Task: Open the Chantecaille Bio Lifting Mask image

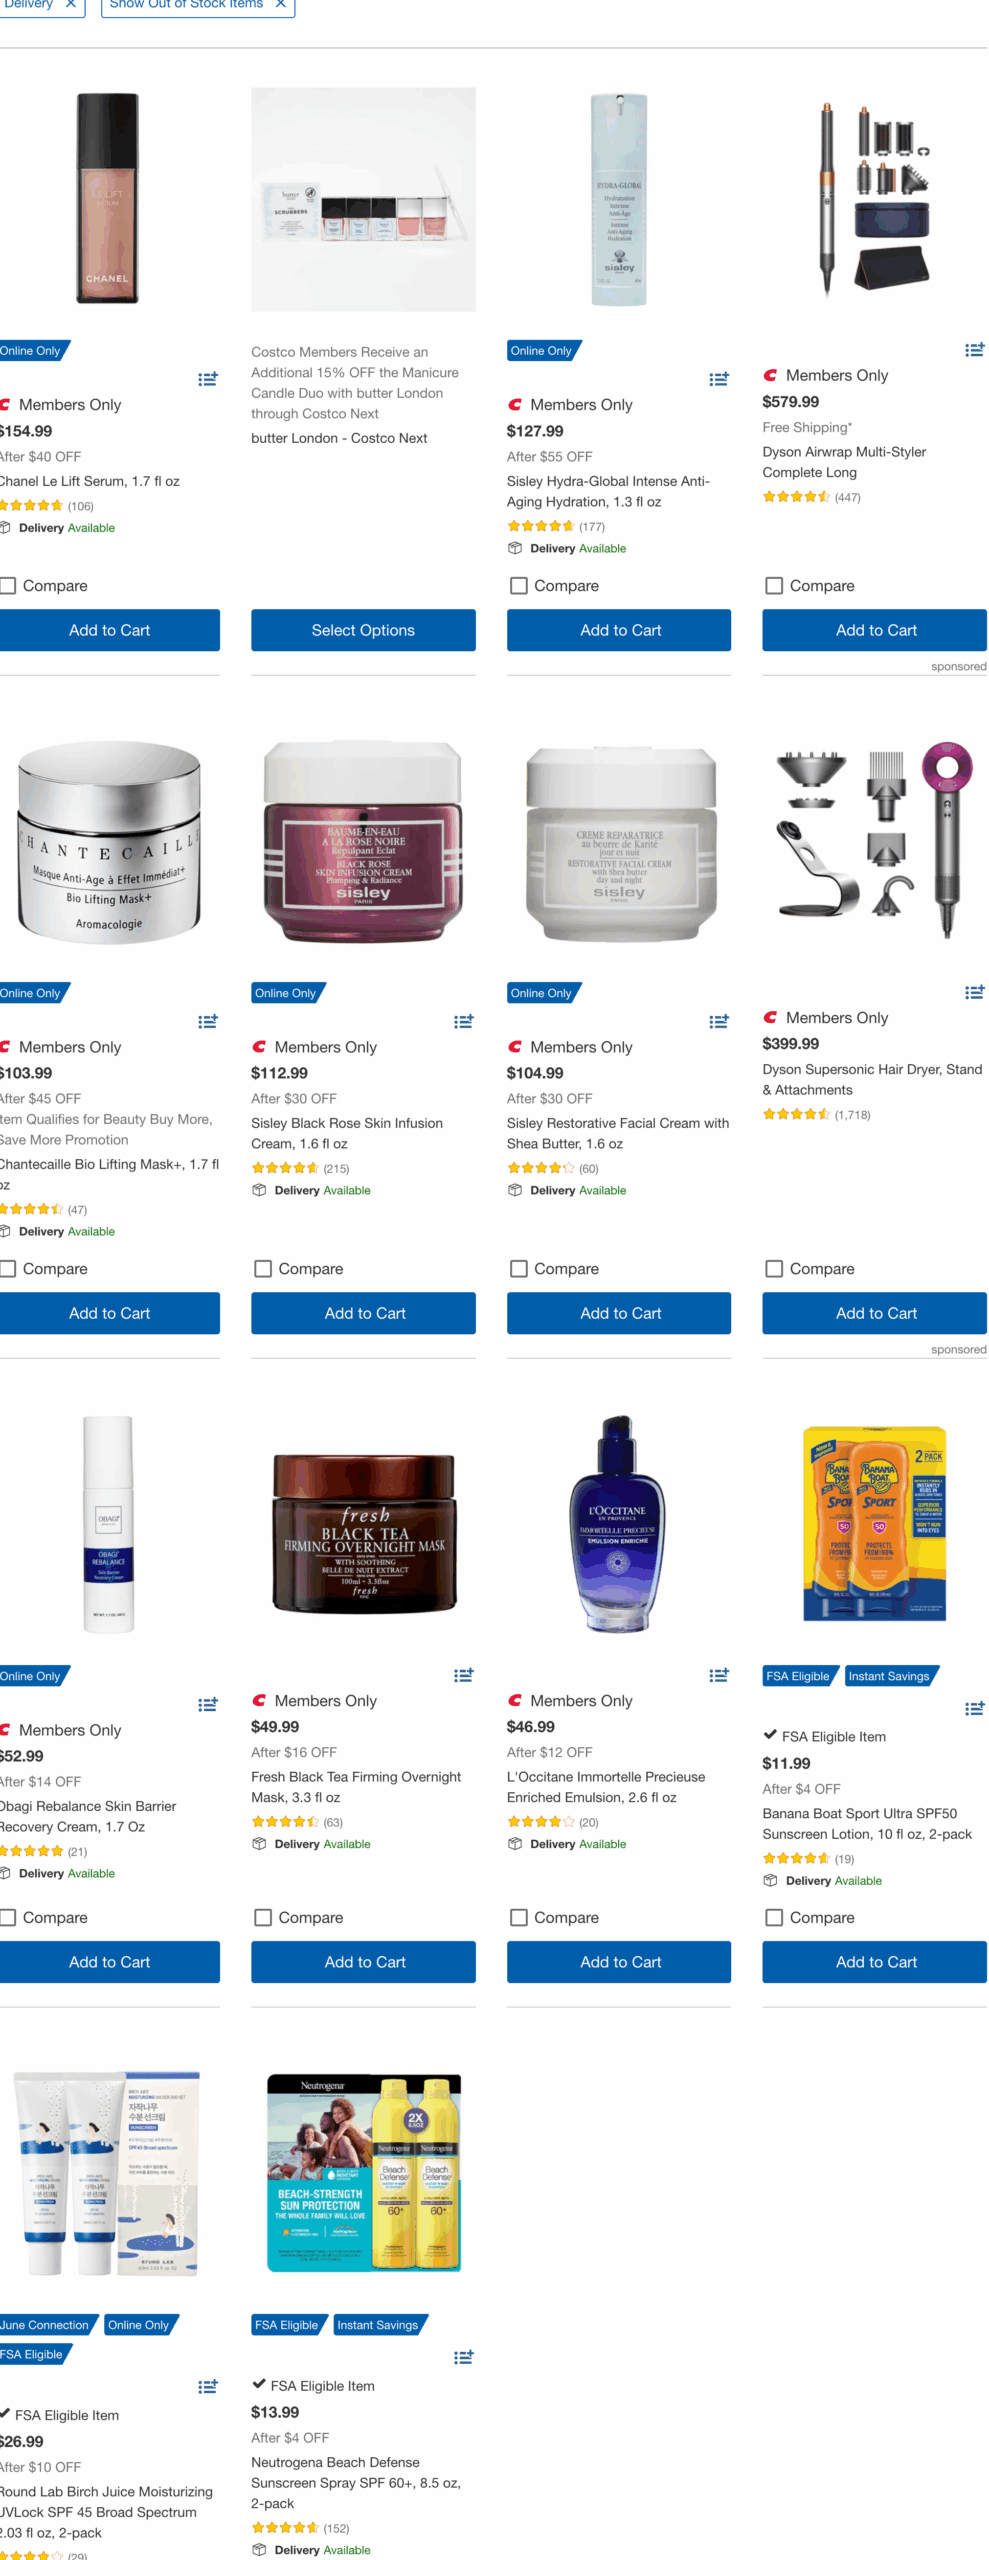Action: (108, 842)
